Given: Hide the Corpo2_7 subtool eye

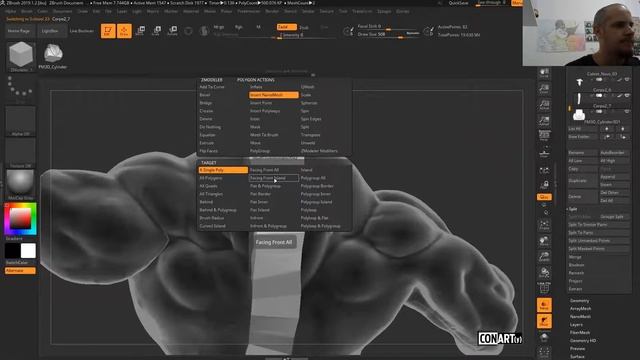Looking at the screenshot, I should click(x=627, y=111).
